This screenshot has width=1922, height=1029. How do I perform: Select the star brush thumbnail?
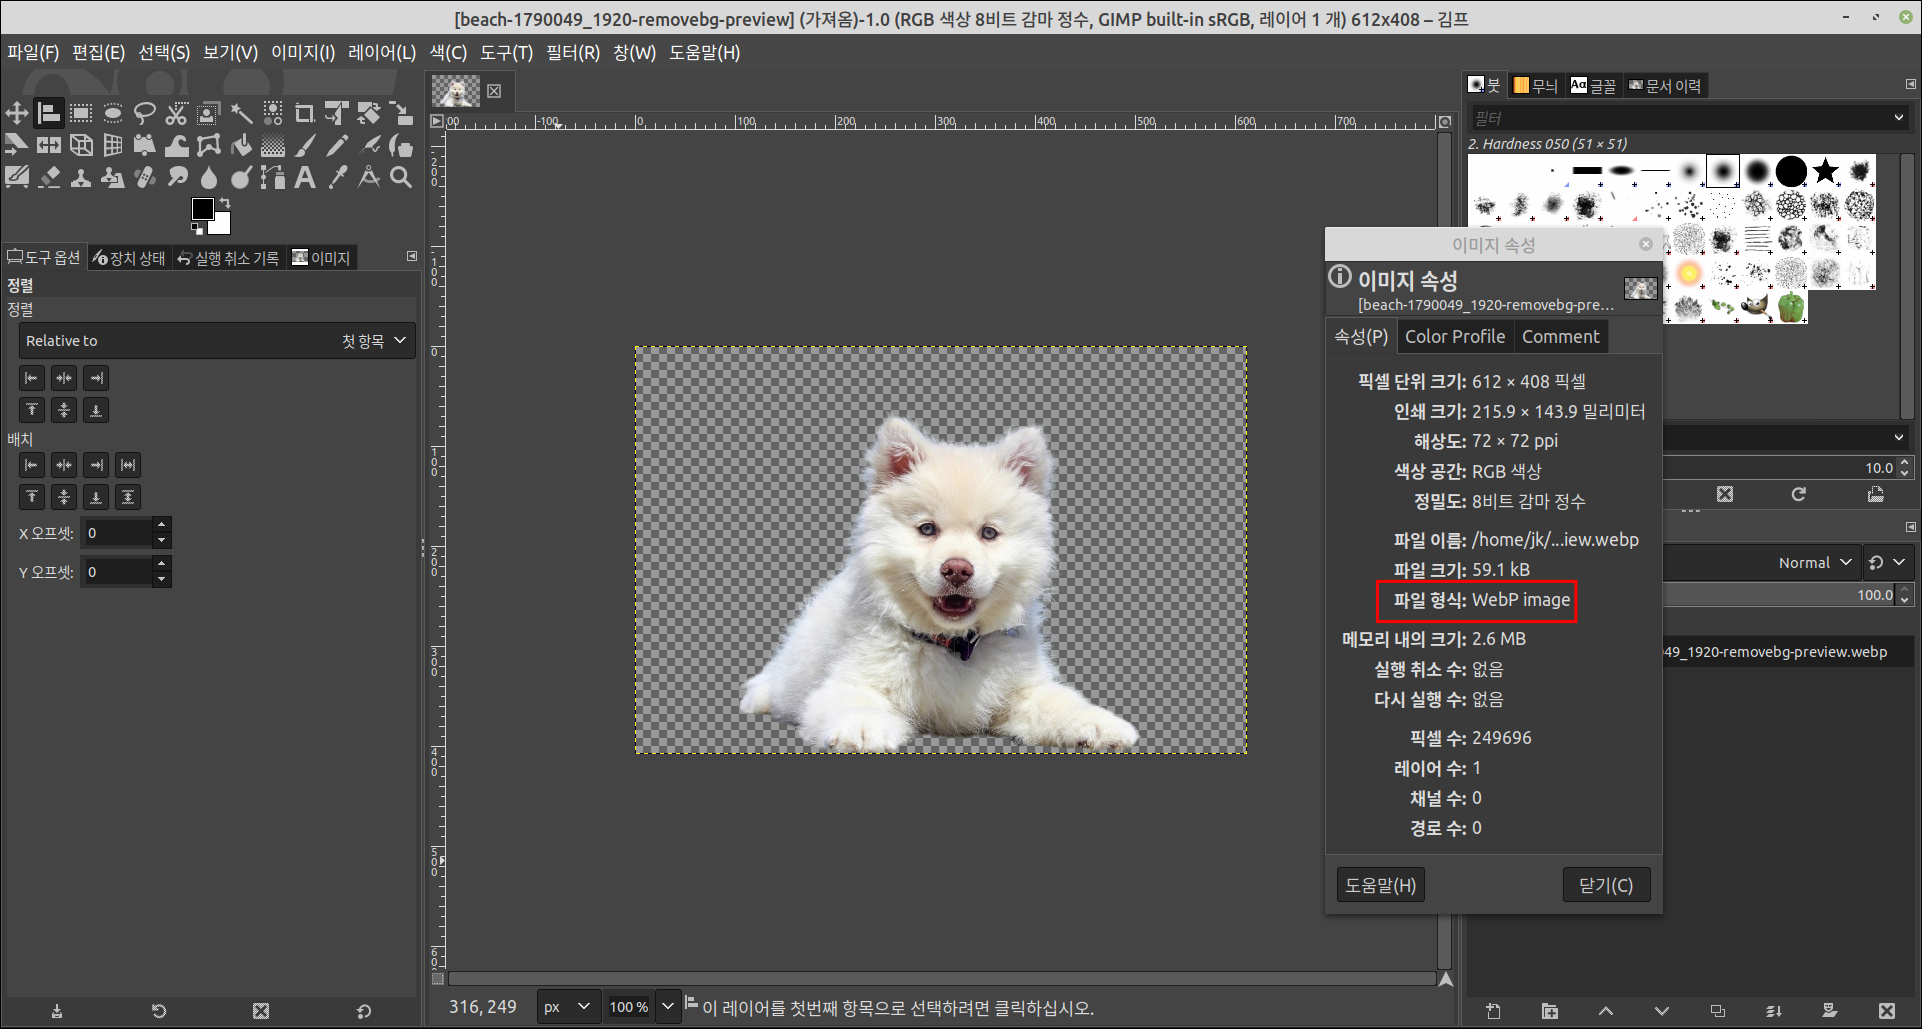1825,171
